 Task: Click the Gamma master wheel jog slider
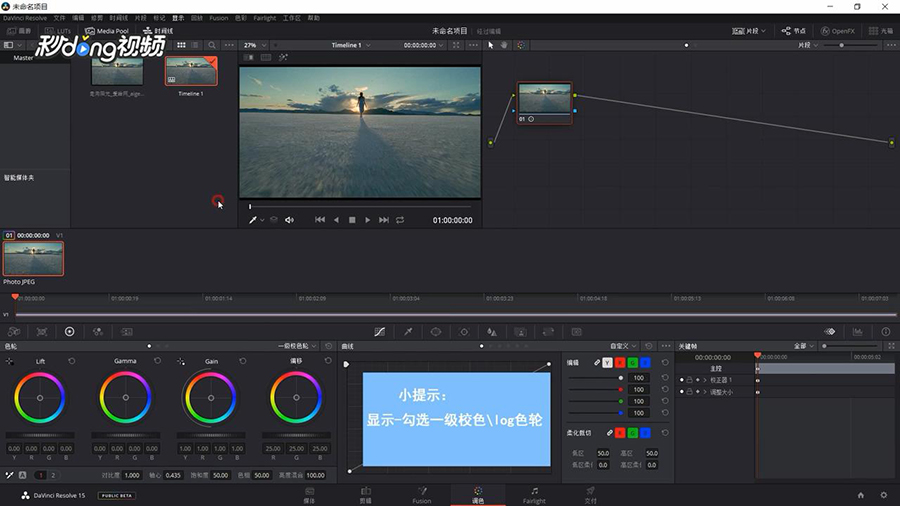125,435
